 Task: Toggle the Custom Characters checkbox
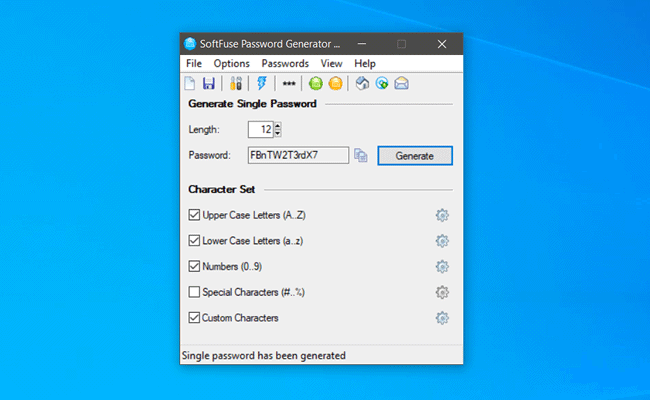(194, 318)
